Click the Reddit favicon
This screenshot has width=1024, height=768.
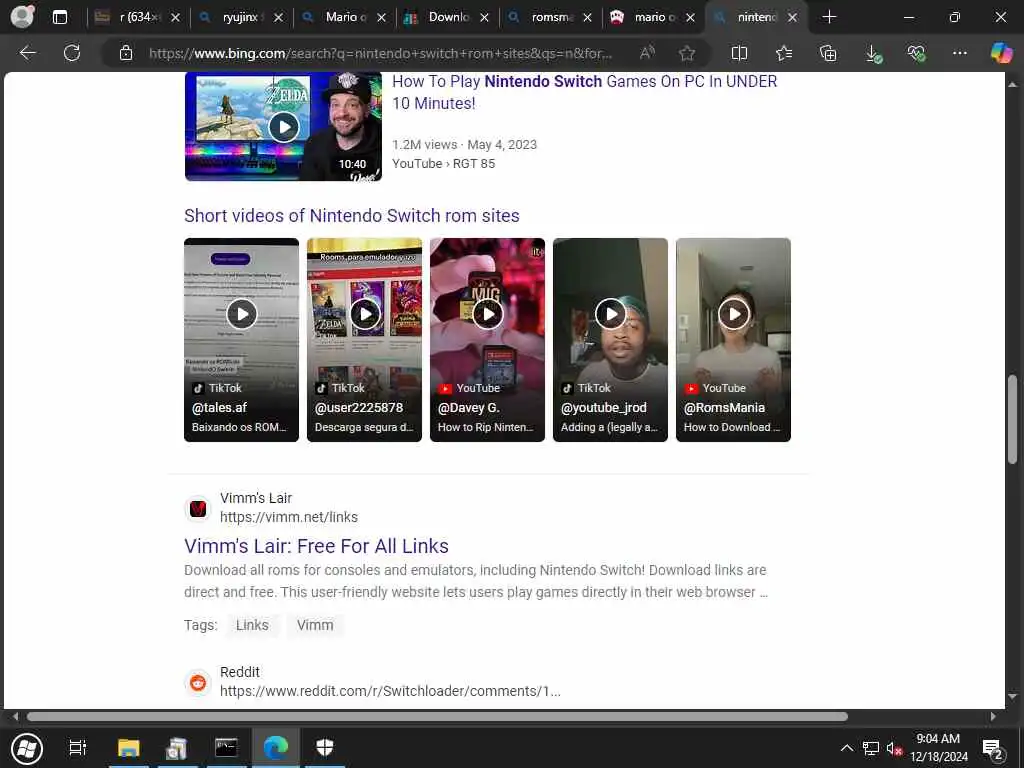198,682
